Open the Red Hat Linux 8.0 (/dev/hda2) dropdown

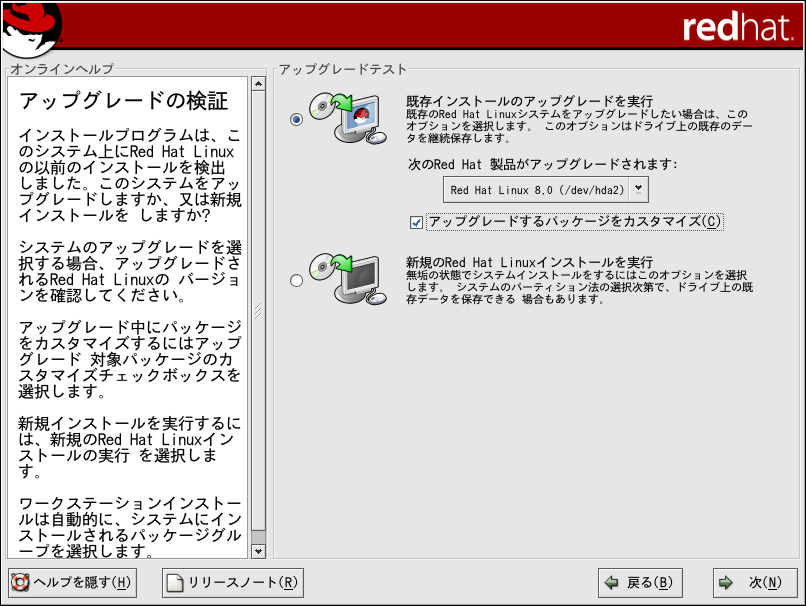(x=537, y=189)
